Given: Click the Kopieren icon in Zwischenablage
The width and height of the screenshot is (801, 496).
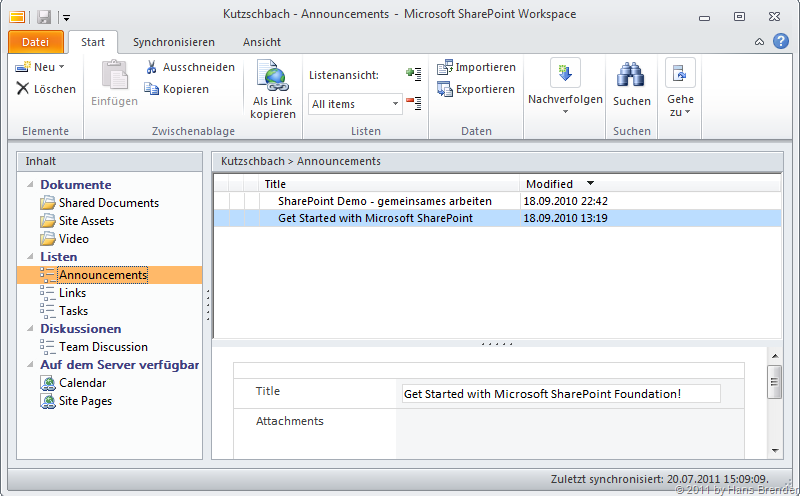Looking at the screenshot, I should 152,89.
